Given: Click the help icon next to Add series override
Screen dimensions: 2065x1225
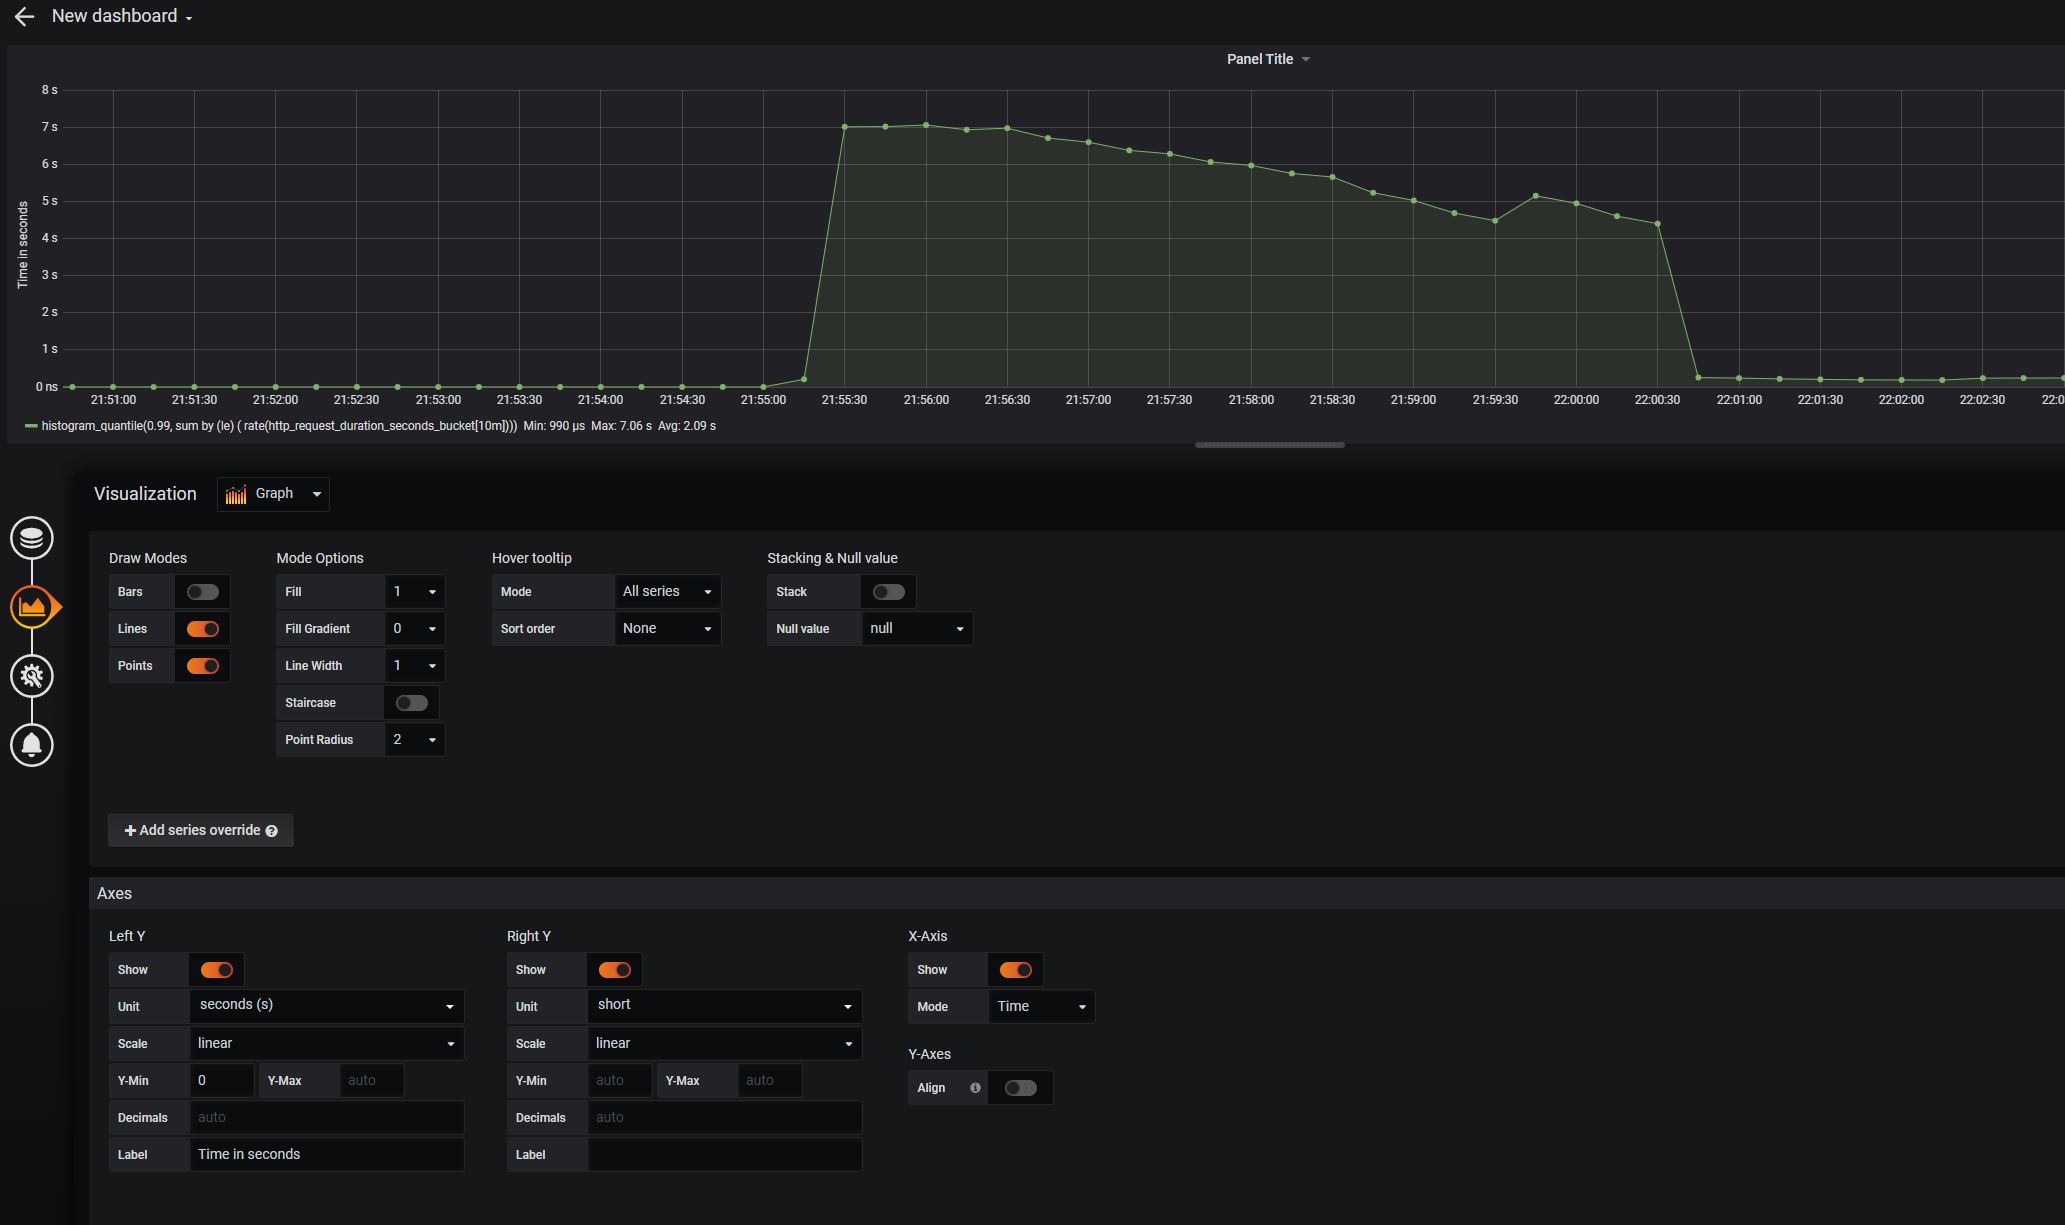Looking at the screenshot, I should click(x=271, y=830).
